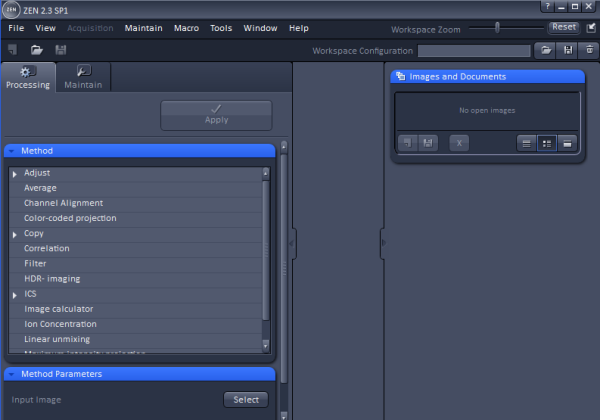This screenshot has width=600, height=420.
Task: Select Filter method
Action: (x=135, y=264)
